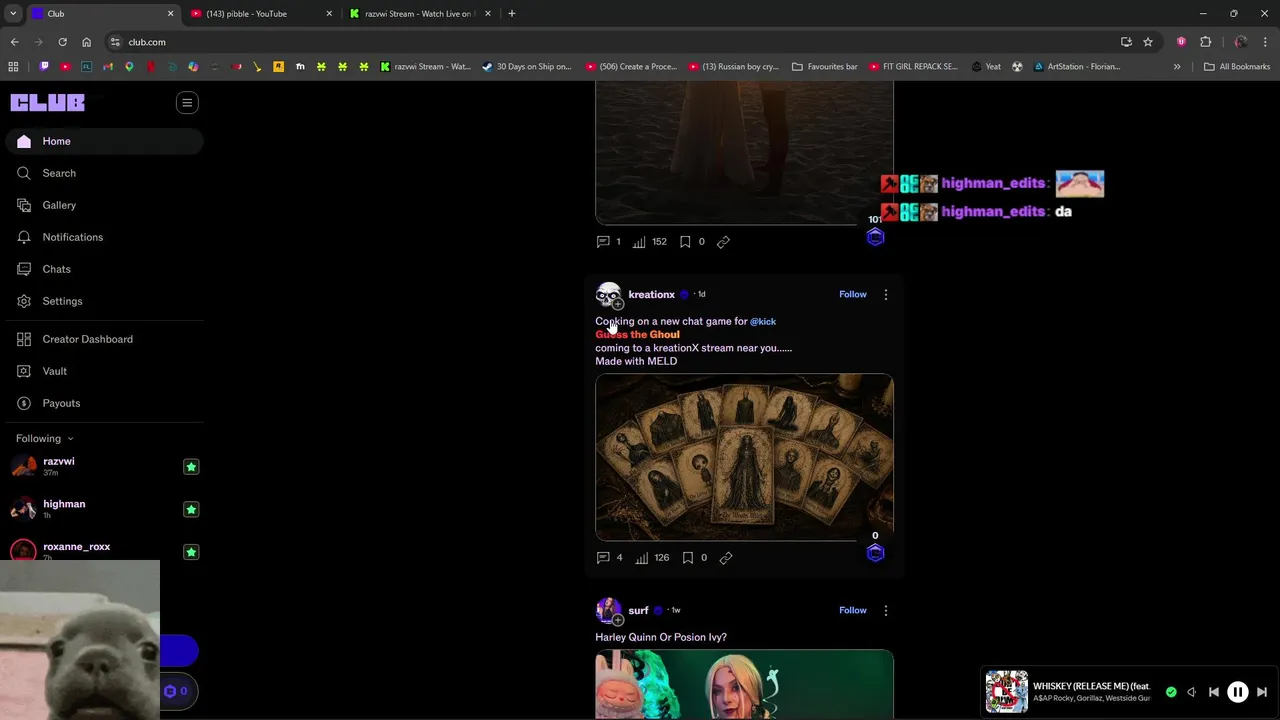Open Harley Quinn post image
1280x720 pixels.
click(744, 684)
